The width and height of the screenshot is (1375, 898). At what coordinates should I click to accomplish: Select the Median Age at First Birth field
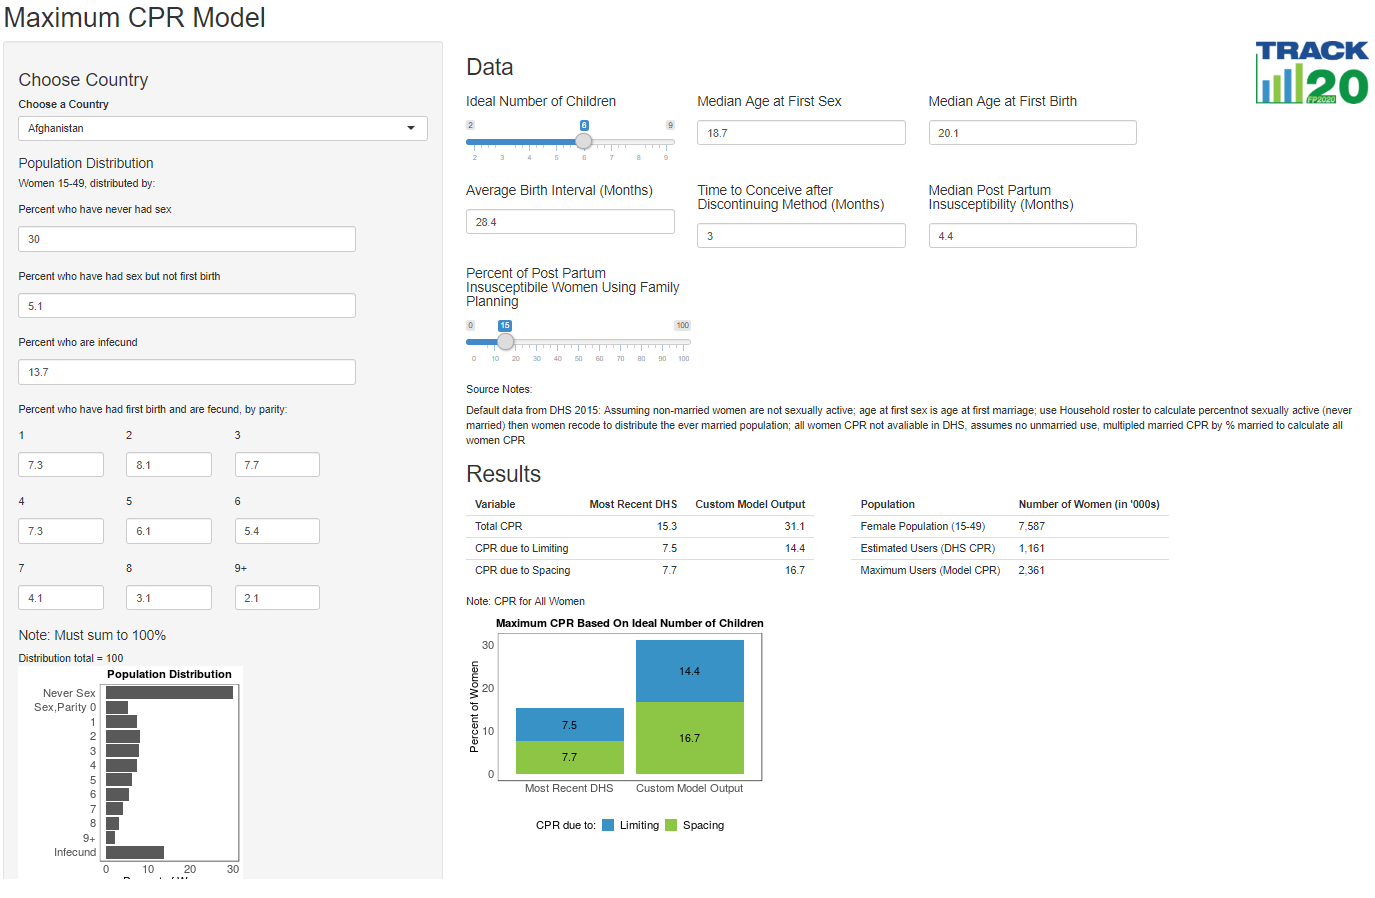[1032, 133]
